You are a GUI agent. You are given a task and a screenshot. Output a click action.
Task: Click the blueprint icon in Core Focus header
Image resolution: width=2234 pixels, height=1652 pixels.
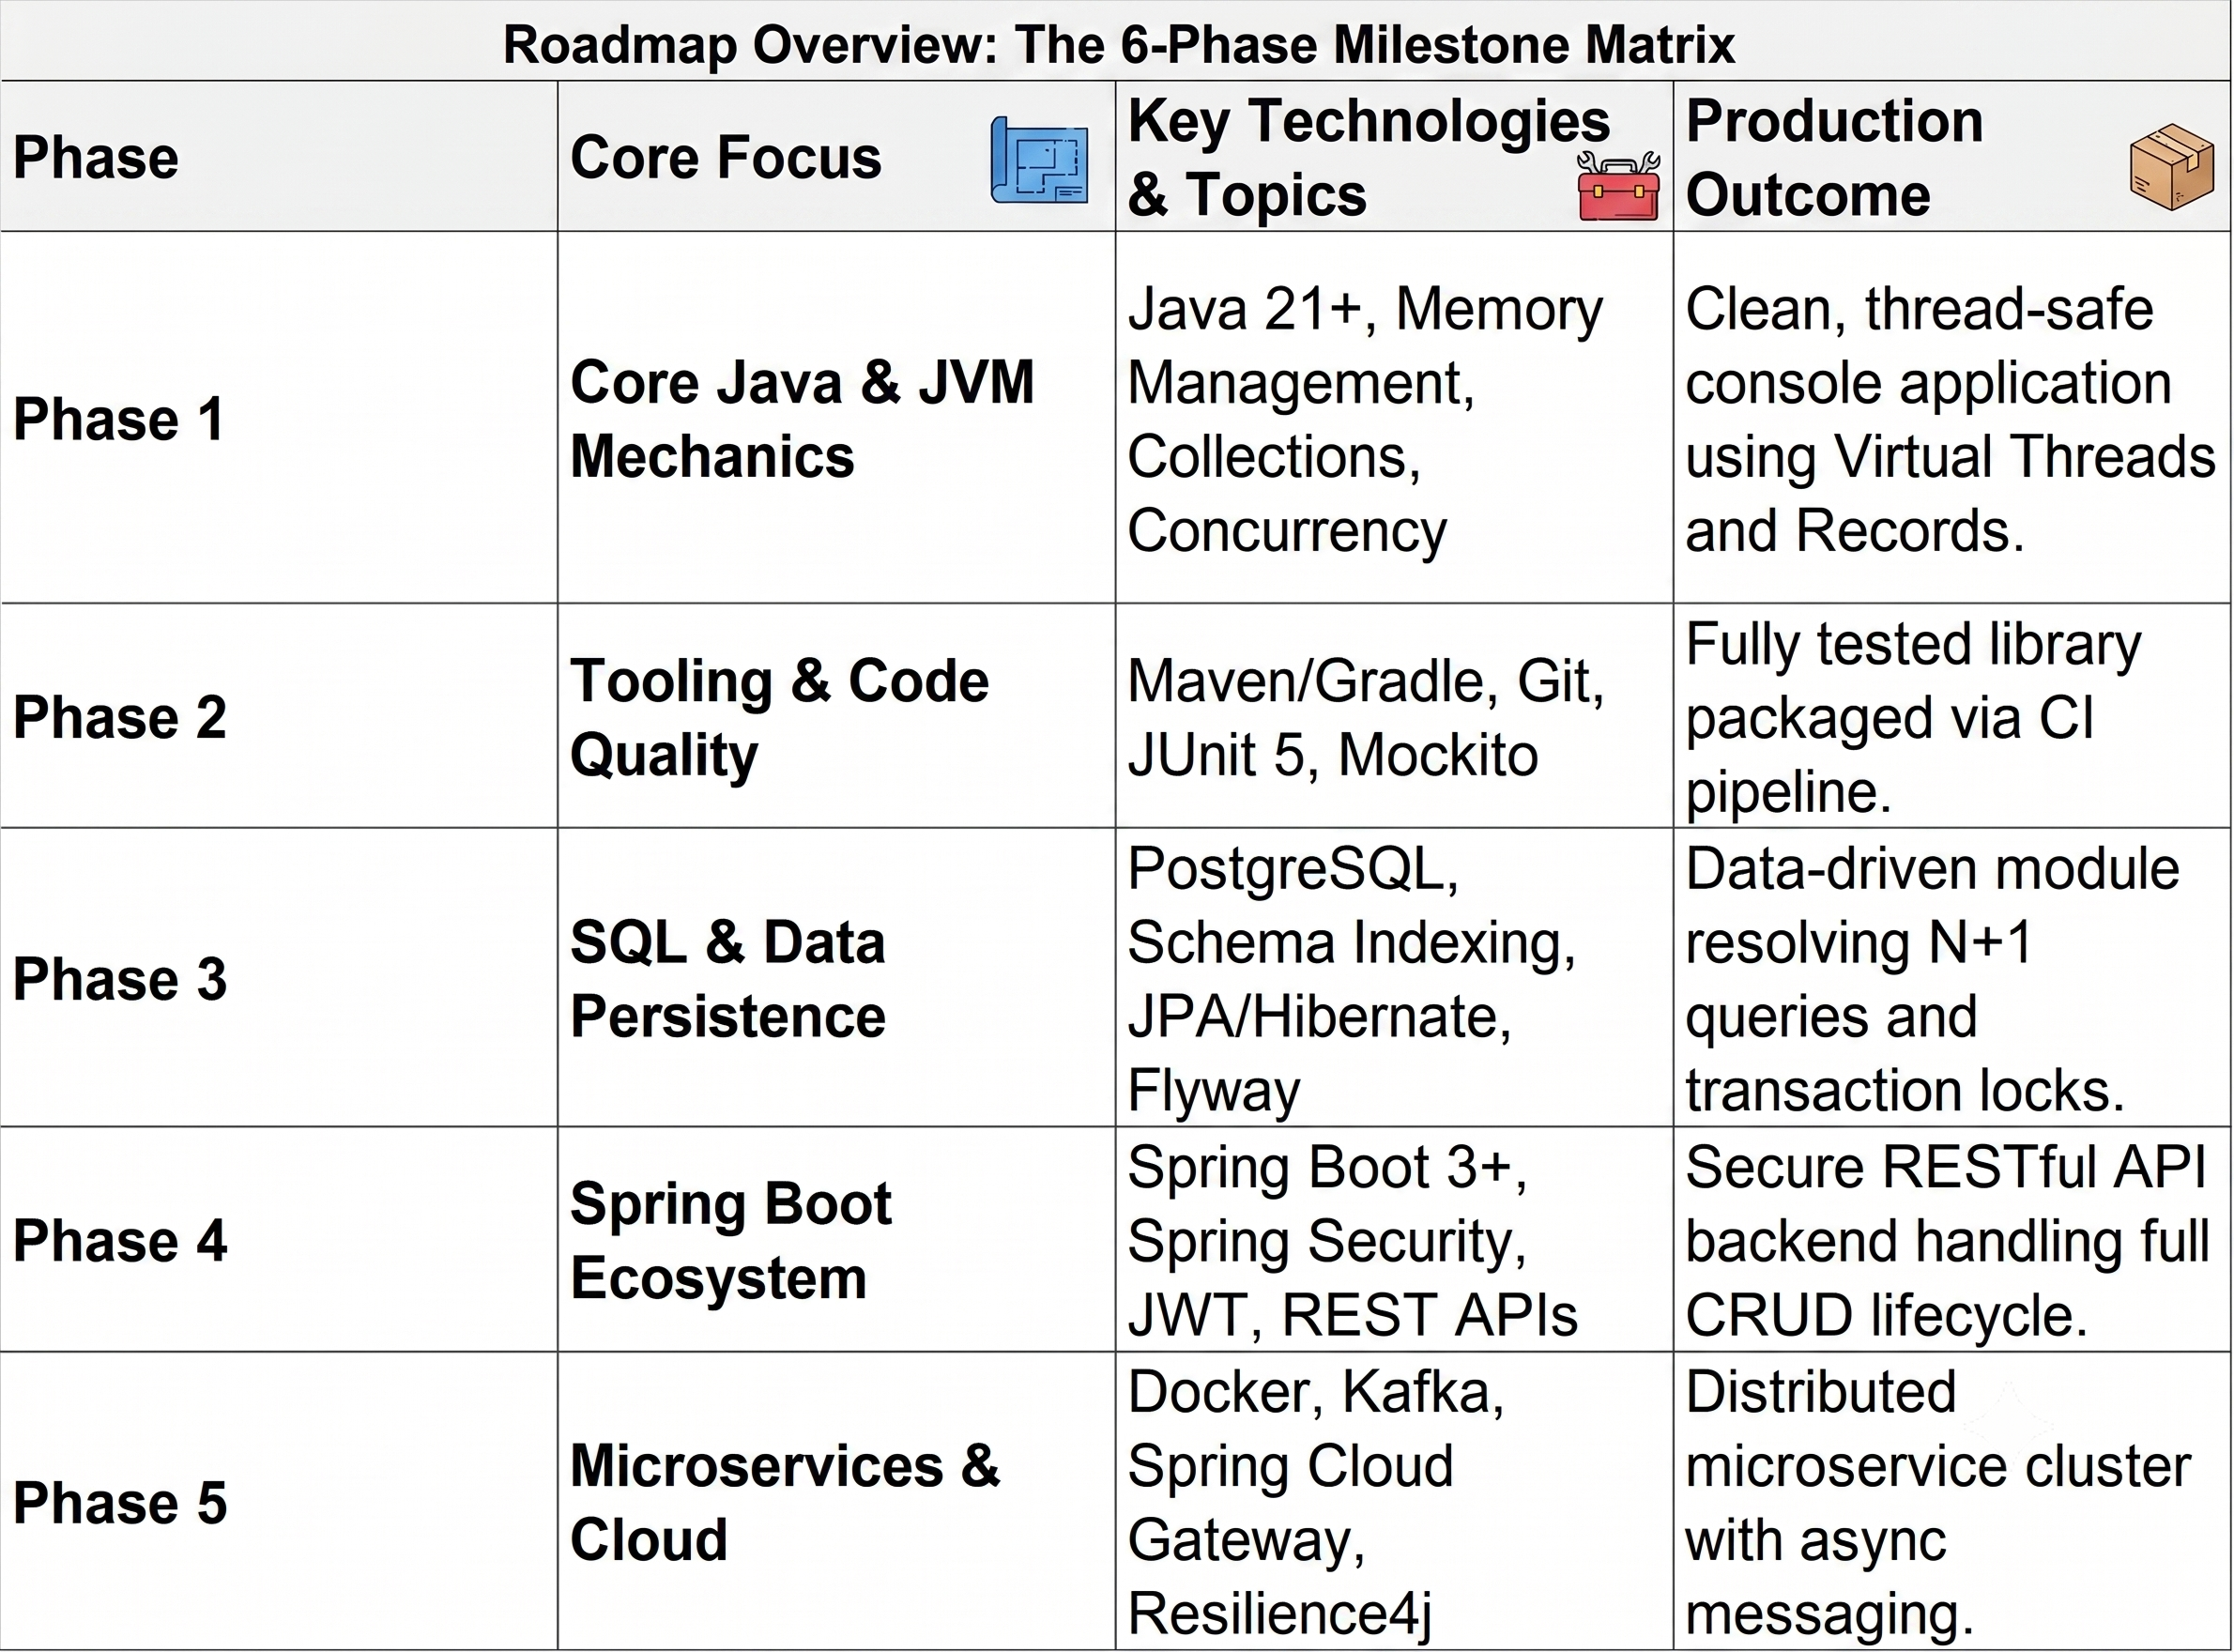click(x=1039, y=160)
